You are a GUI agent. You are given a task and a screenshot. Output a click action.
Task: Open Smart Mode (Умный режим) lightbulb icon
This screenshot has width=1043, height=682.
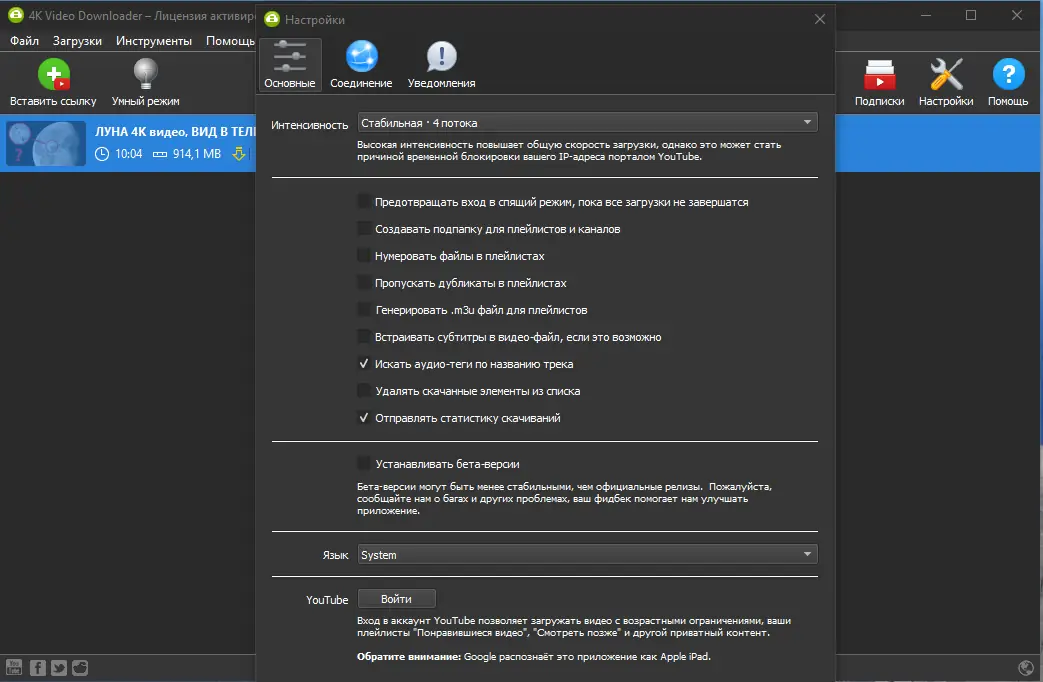(146, 74)
